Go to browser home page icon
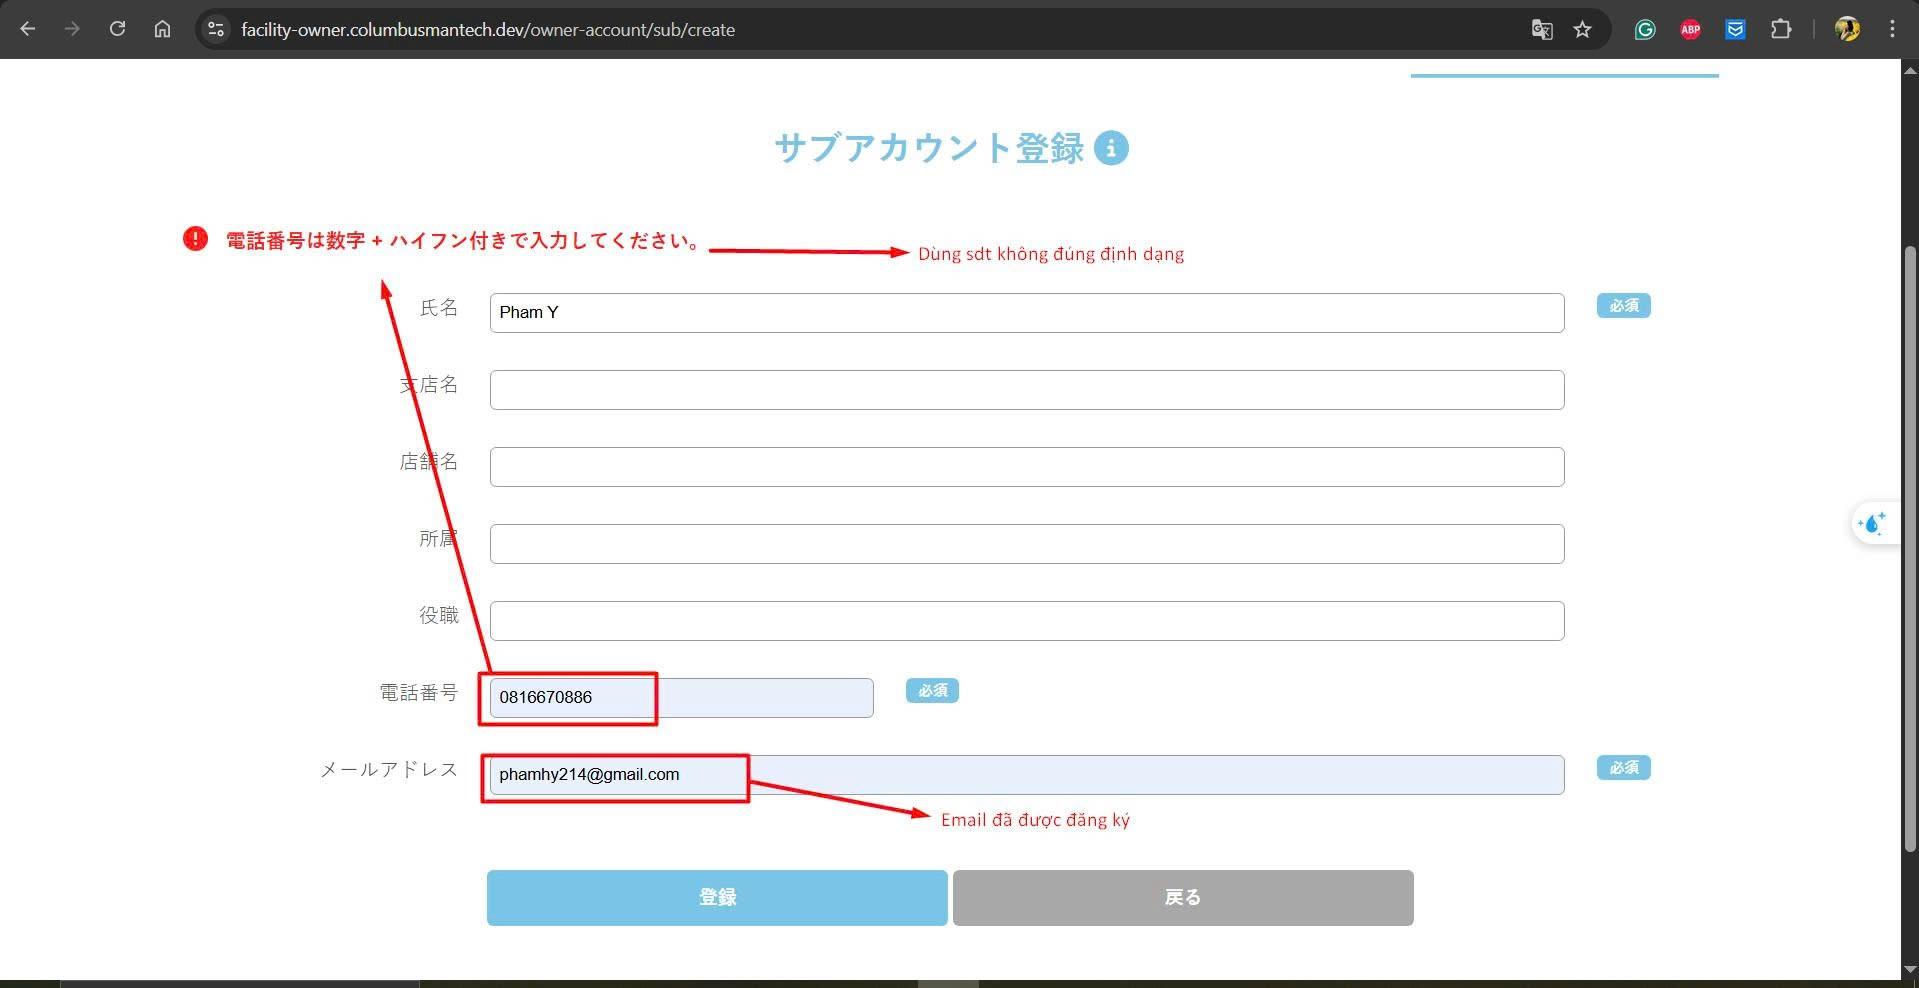The width and height of the screenshot is (1919, 988). (x=162, y=29)
